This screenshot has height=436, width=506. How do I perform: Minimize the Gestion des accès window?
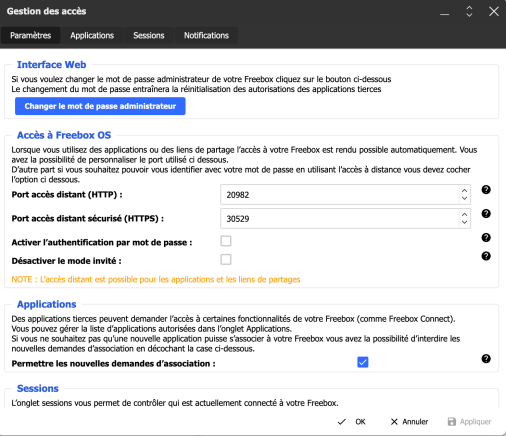[x=444, y=13]
